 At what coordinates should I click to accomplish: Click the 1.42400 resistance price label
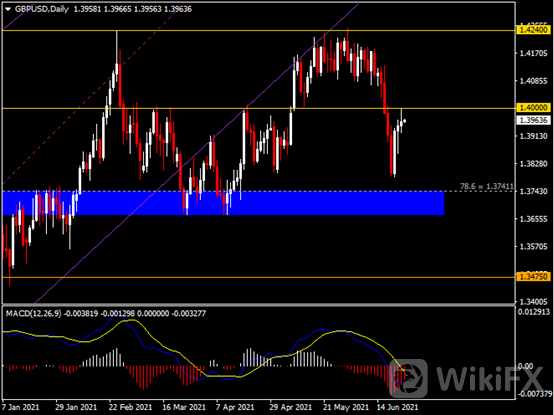point(534,30)
